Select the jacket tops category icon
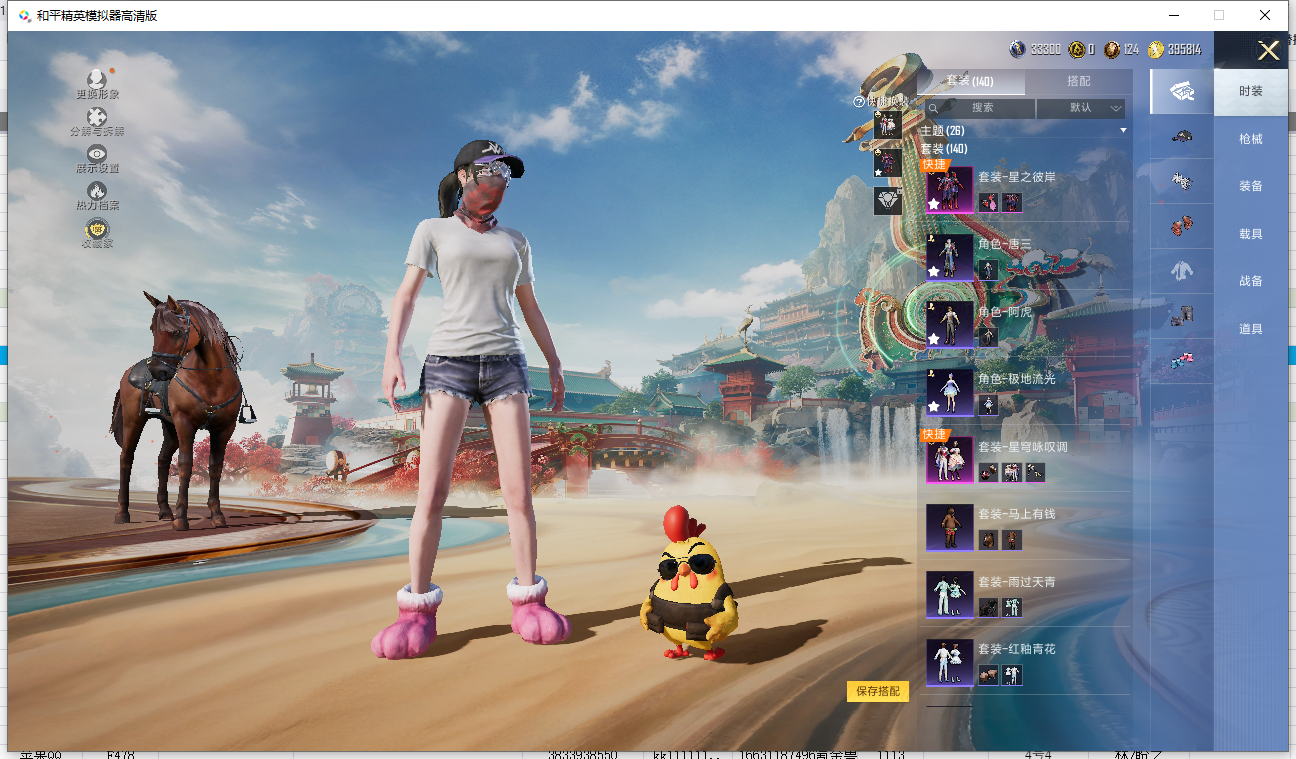This screenshot has height=759, width=1296. tap(1182, 271)
